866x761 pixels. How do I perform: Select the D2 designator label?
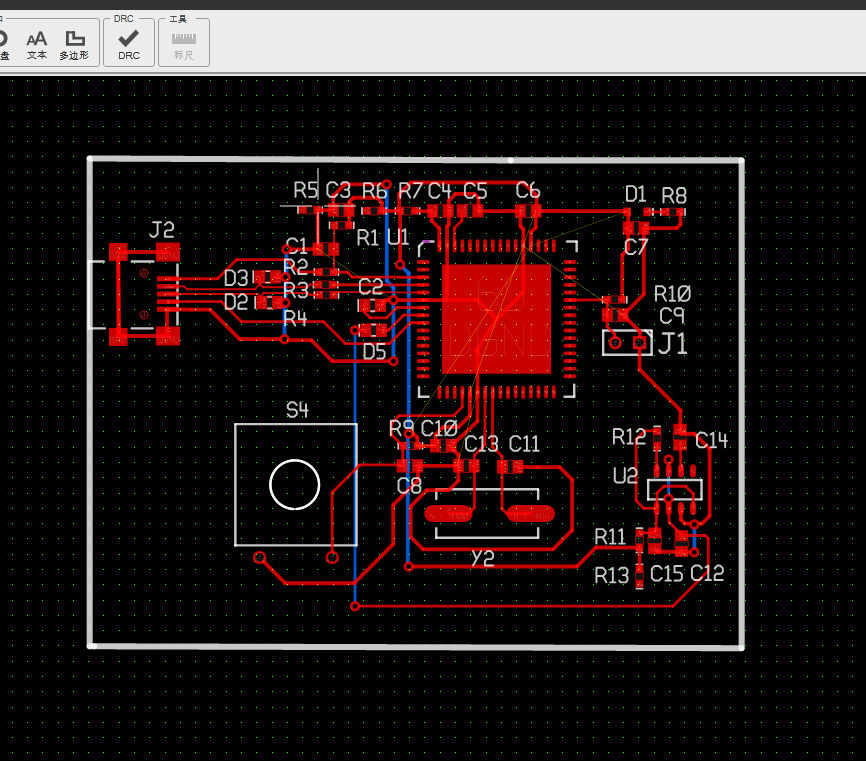pos(236,302)
